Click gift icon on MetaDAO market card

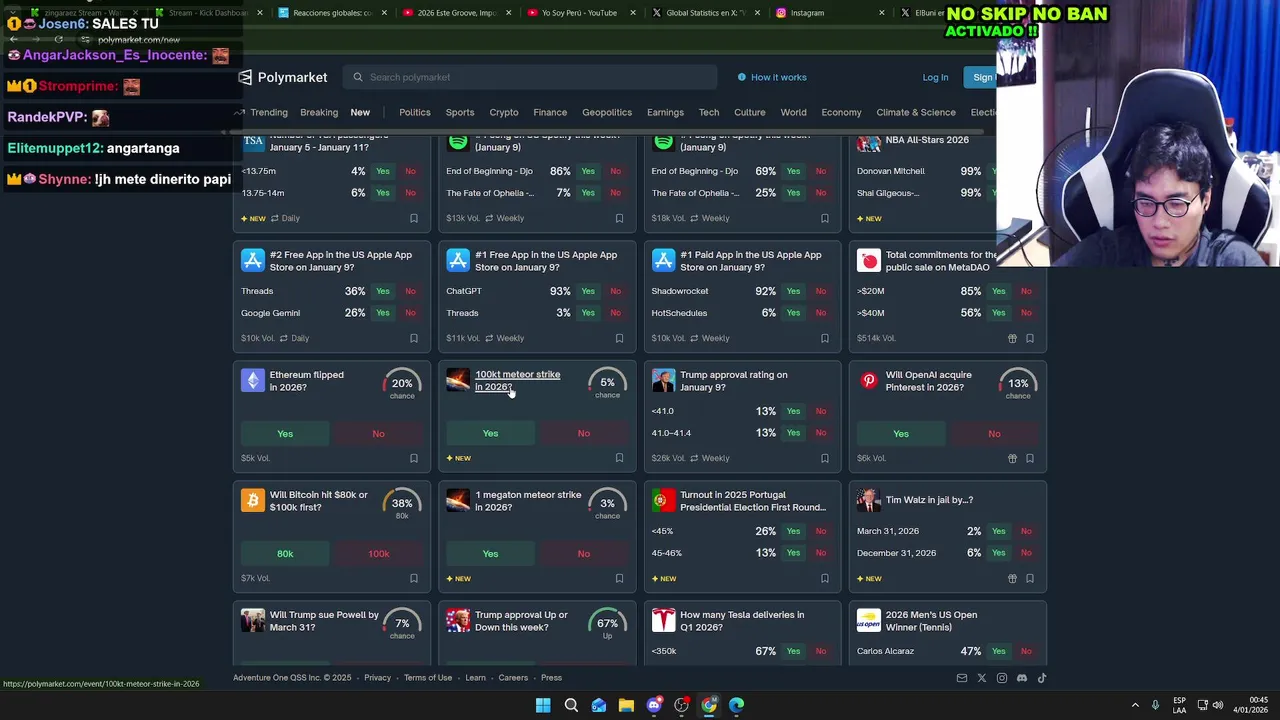pyautogui.click(x=1012, y=338)
